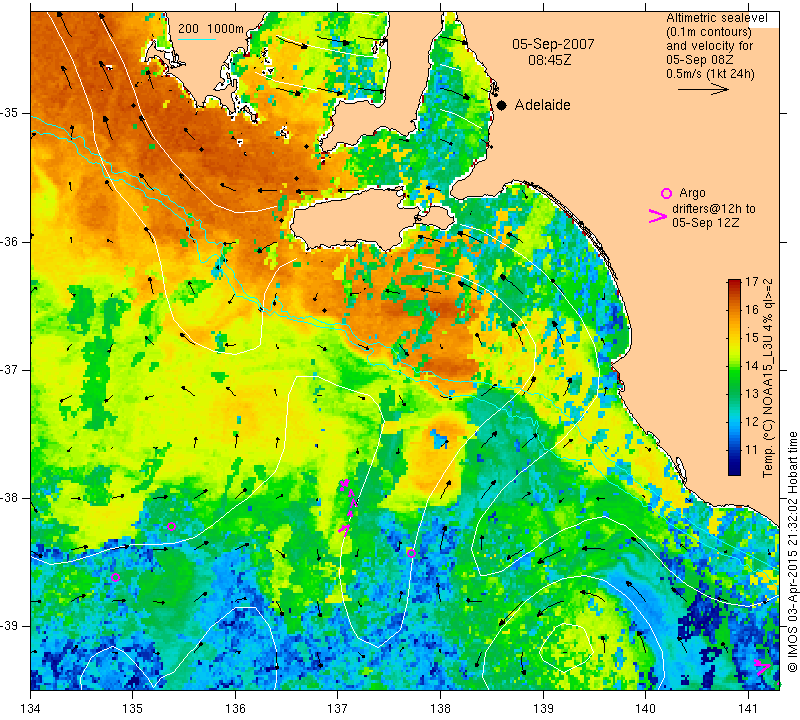
Task: Click the '0.5m/s (1kt 24h)' label
Action: pos(710,74)
